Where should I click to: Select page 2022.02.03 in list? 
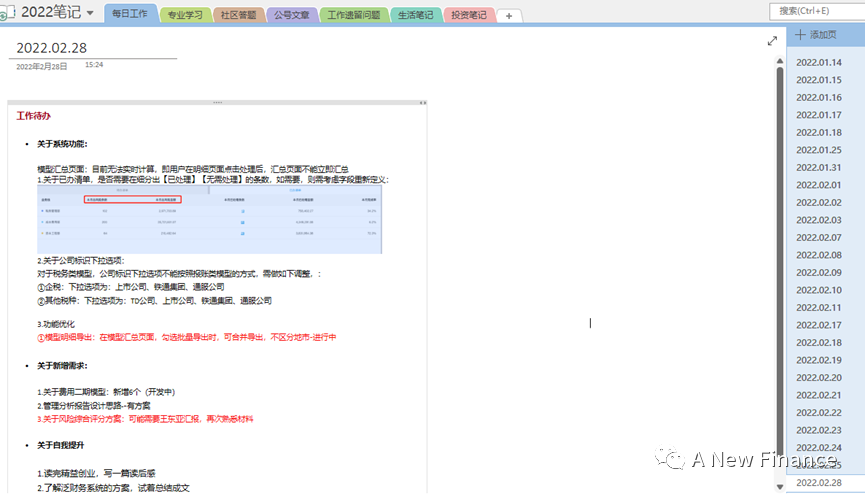click(x=819, y=220)
